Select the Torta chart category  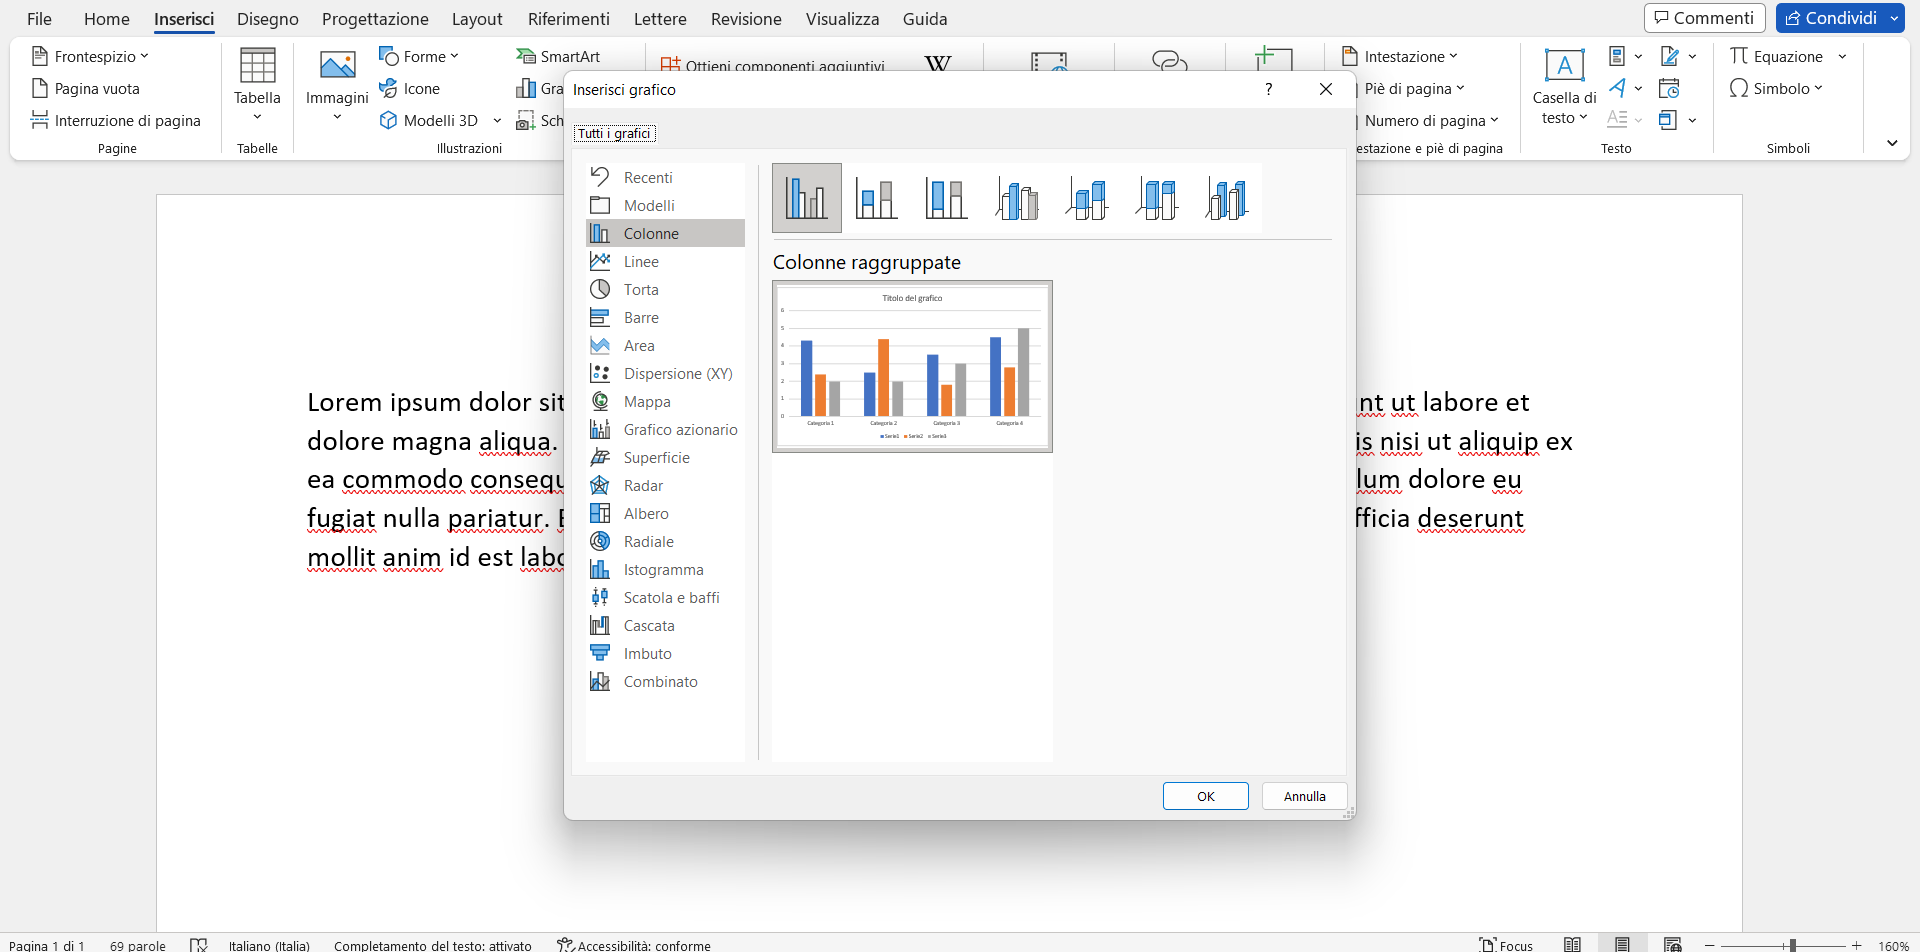pos(640,289)
